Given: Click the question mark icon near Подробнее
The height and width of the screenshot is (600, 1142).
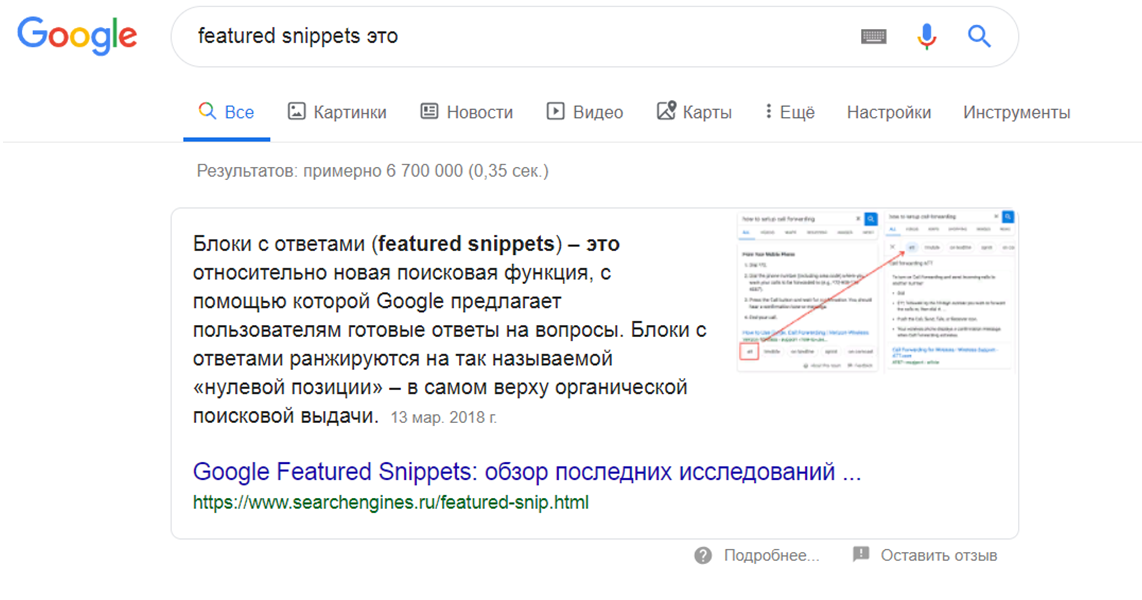Looking at the screenshot, I should (x=704, y=554).
